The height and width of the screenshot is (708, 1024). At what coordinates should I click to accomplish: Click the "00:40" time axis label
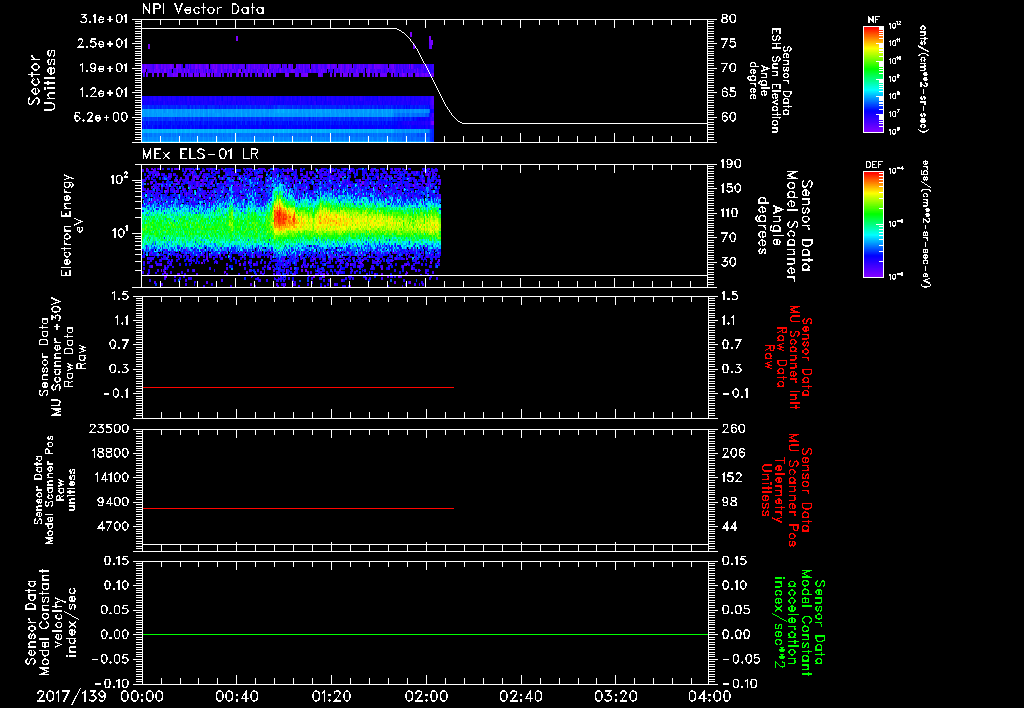[x=236, y=696]
